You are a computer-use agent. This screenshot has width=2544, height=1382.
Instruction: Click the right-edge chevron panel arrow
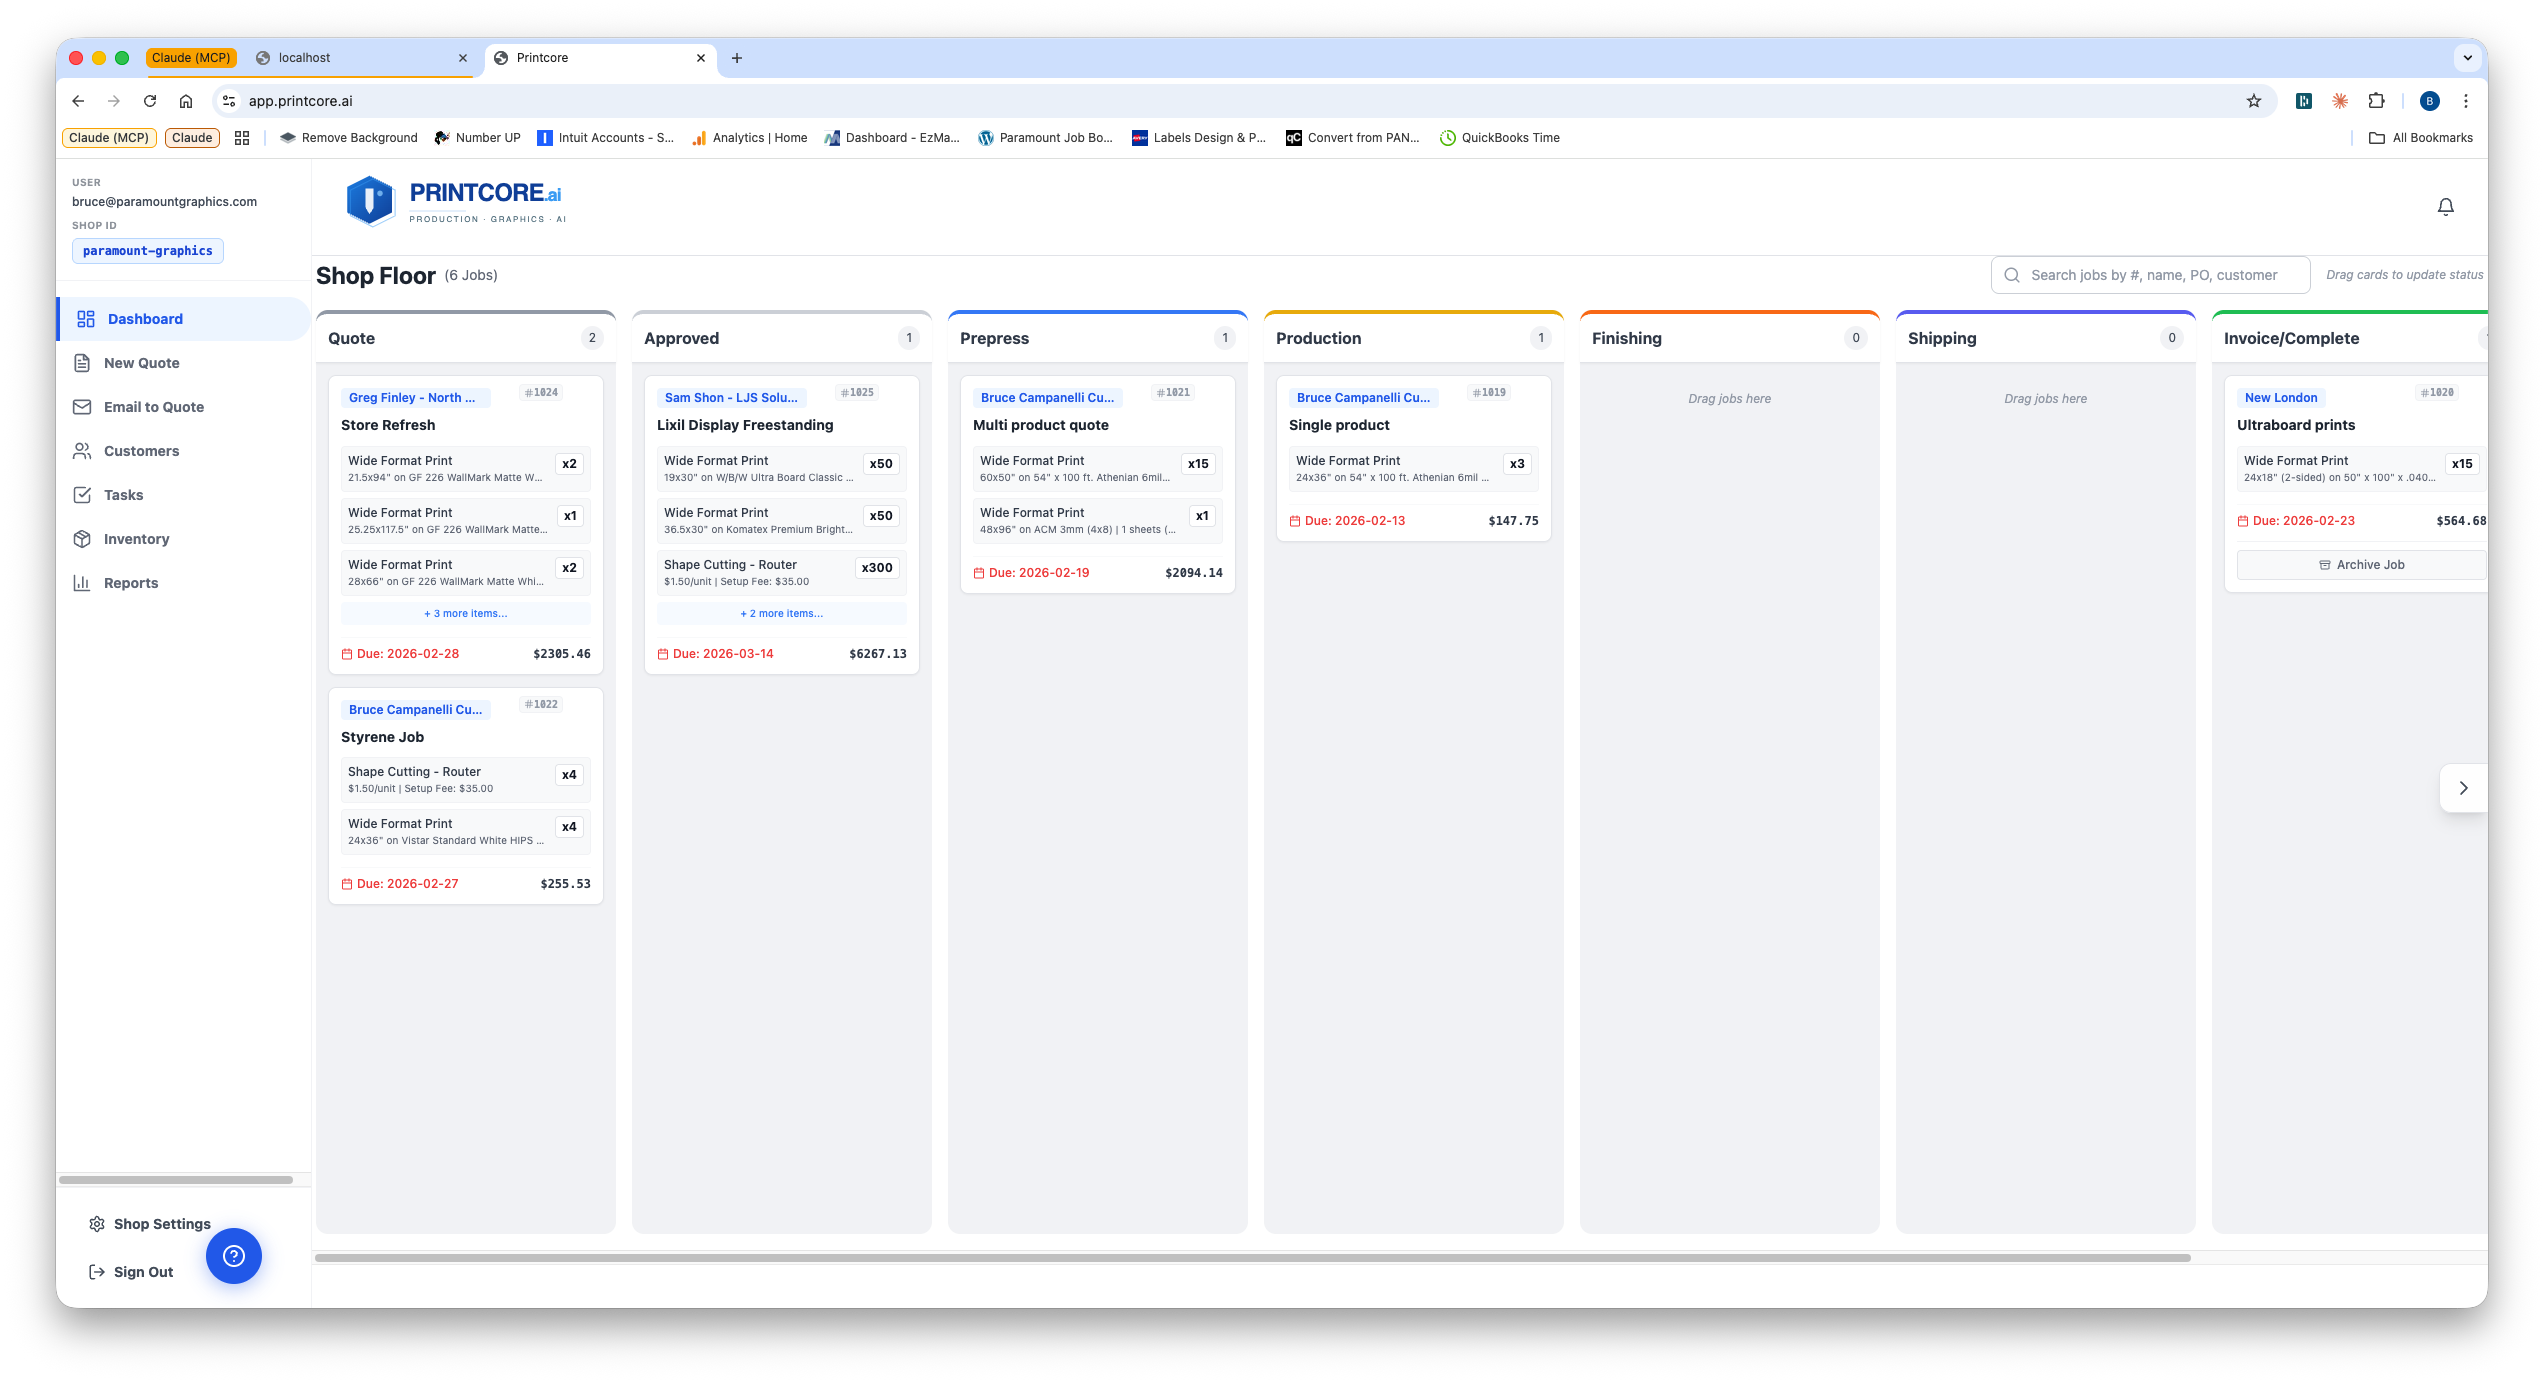tap(2464, 787)
